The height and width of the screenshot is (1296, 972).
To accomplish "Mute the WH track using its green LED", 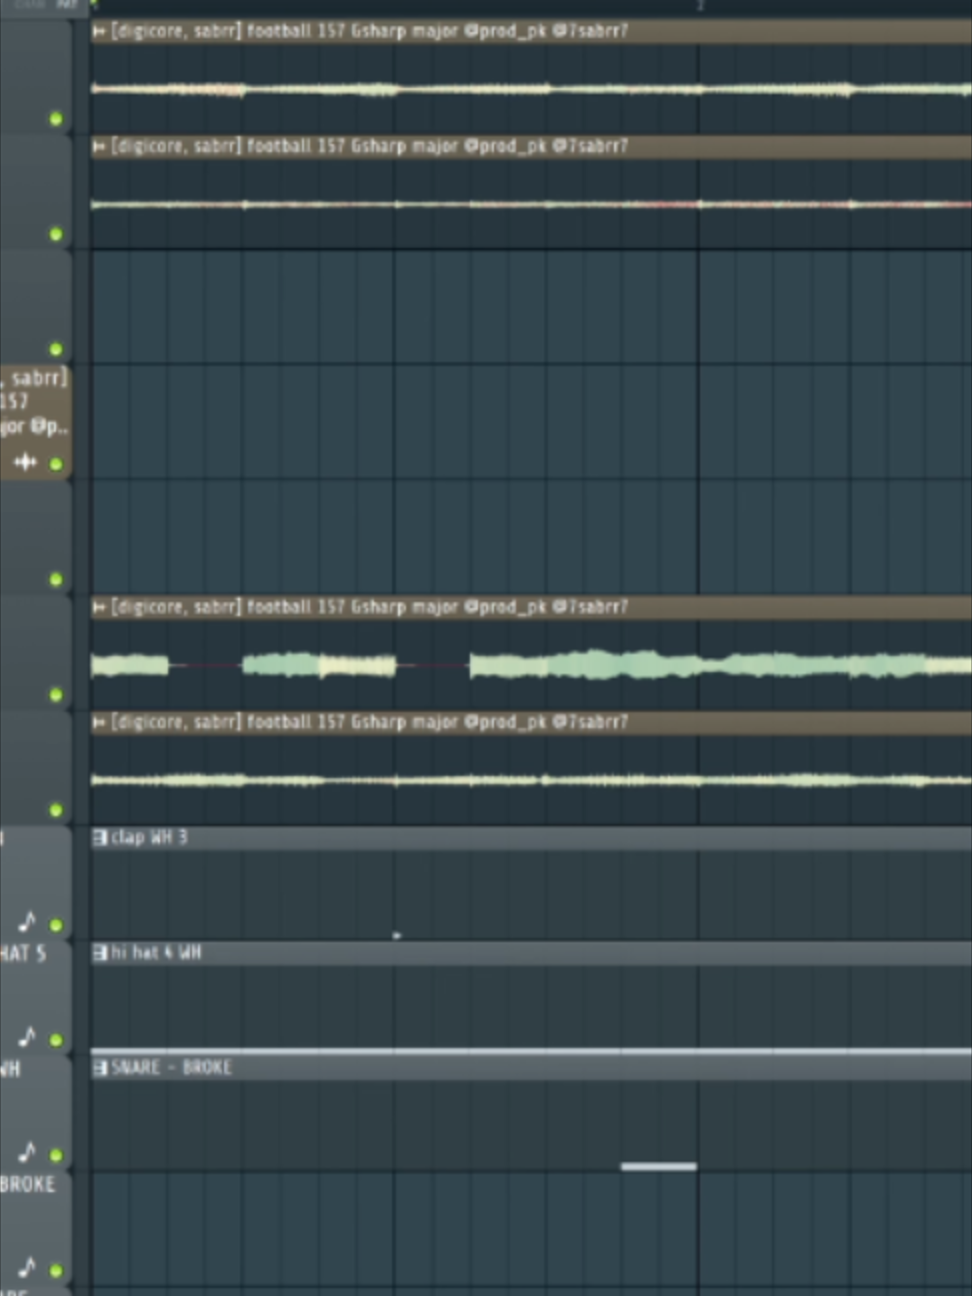I will 56,1155.
